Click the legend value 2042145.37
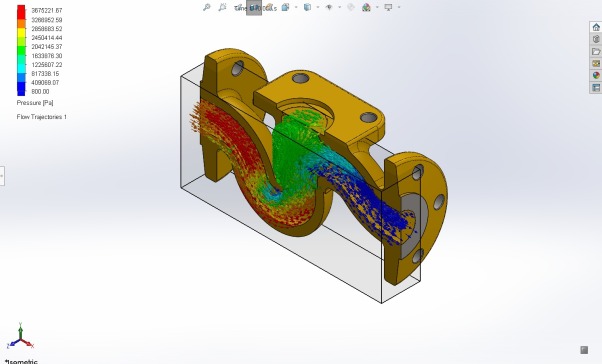 click(x=46, y=46)
